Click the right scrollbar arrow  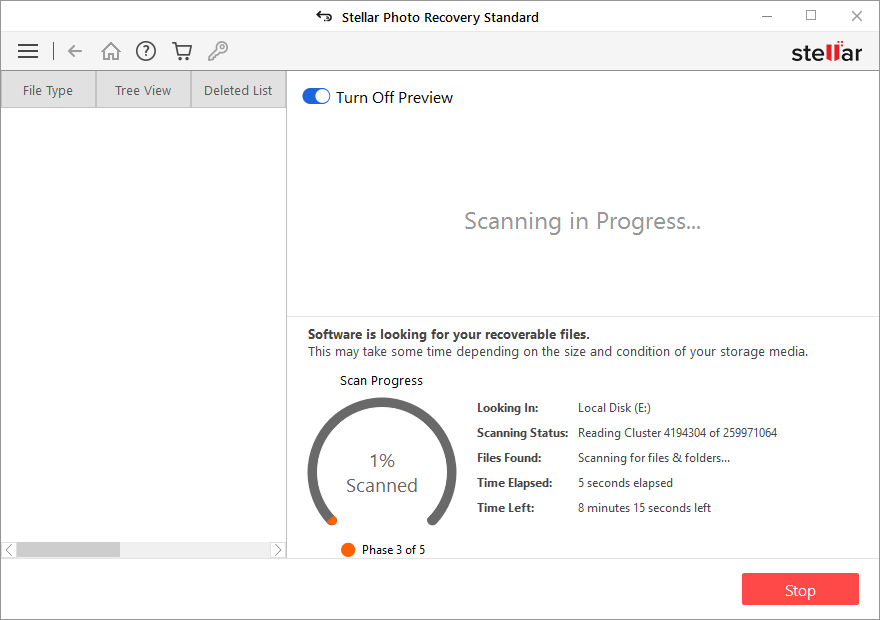coord(278,549)
